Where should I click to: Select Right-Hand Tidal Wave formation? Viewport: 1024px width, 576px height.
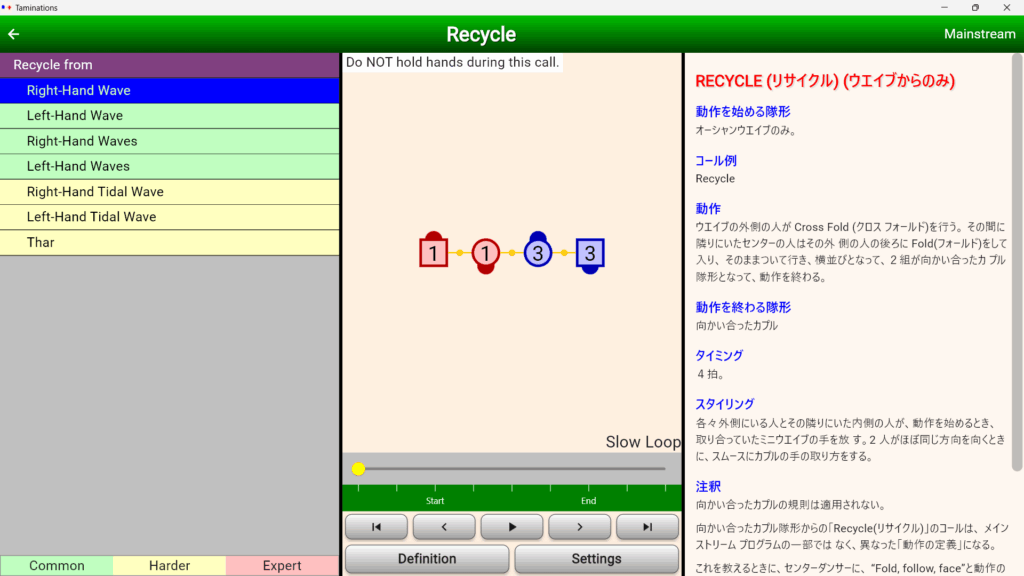pyautogui.click(x=170, y=192)
